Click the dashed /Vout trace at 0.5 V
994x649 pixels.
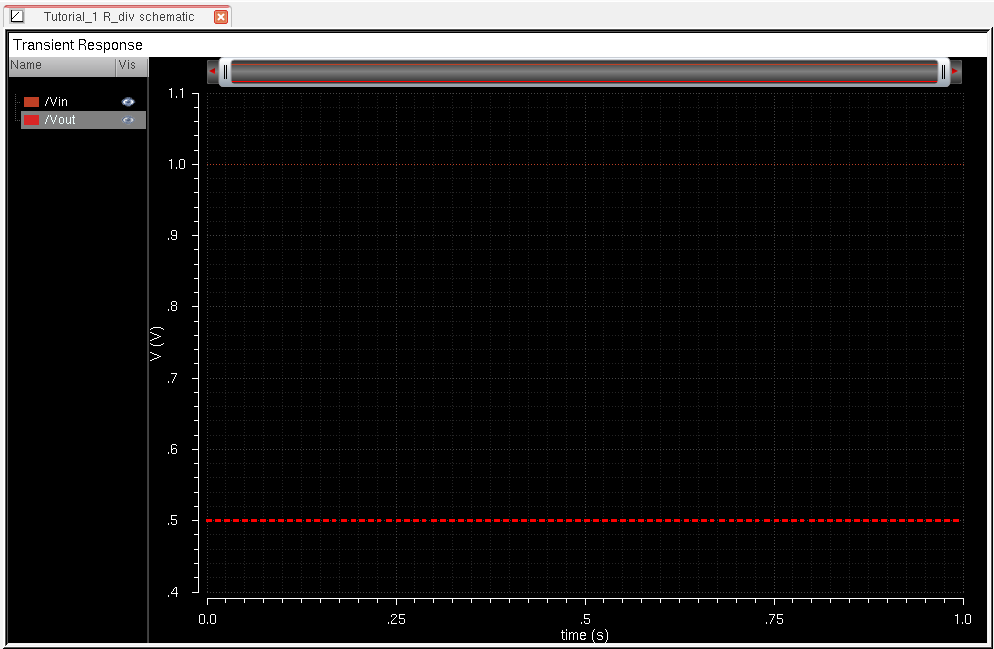583,520
